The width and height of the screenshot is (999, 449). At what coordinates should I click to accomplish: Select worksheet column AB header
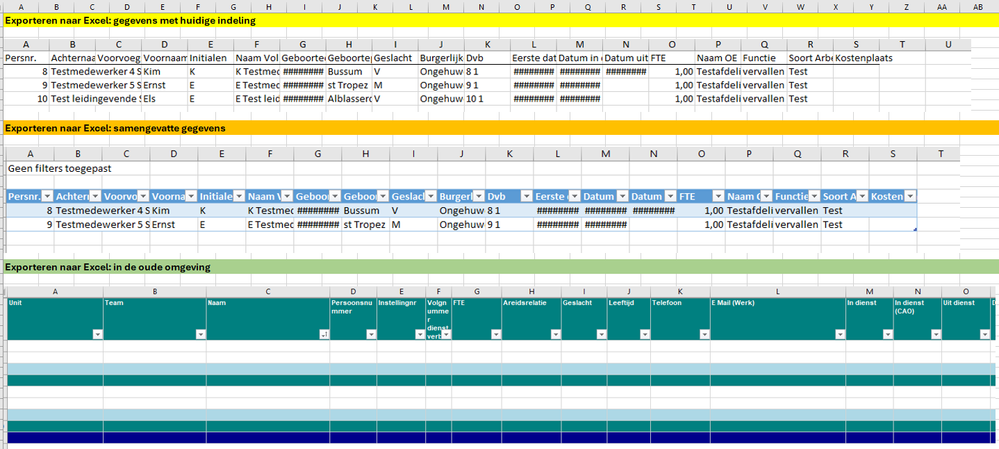[x=979, y=6]
